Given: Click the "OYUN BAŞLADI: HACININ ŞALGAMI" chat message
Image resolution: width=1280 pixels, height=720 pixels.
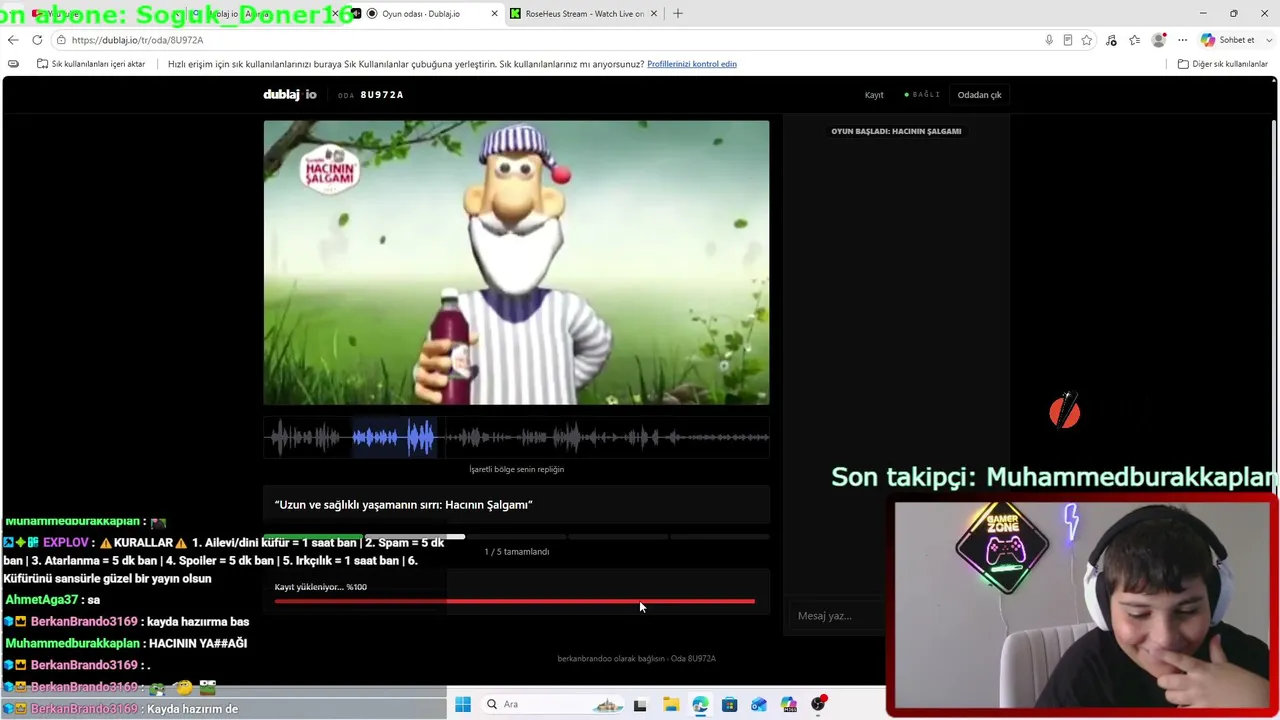Looking at the screenshot, I should (x=896, y=131).
